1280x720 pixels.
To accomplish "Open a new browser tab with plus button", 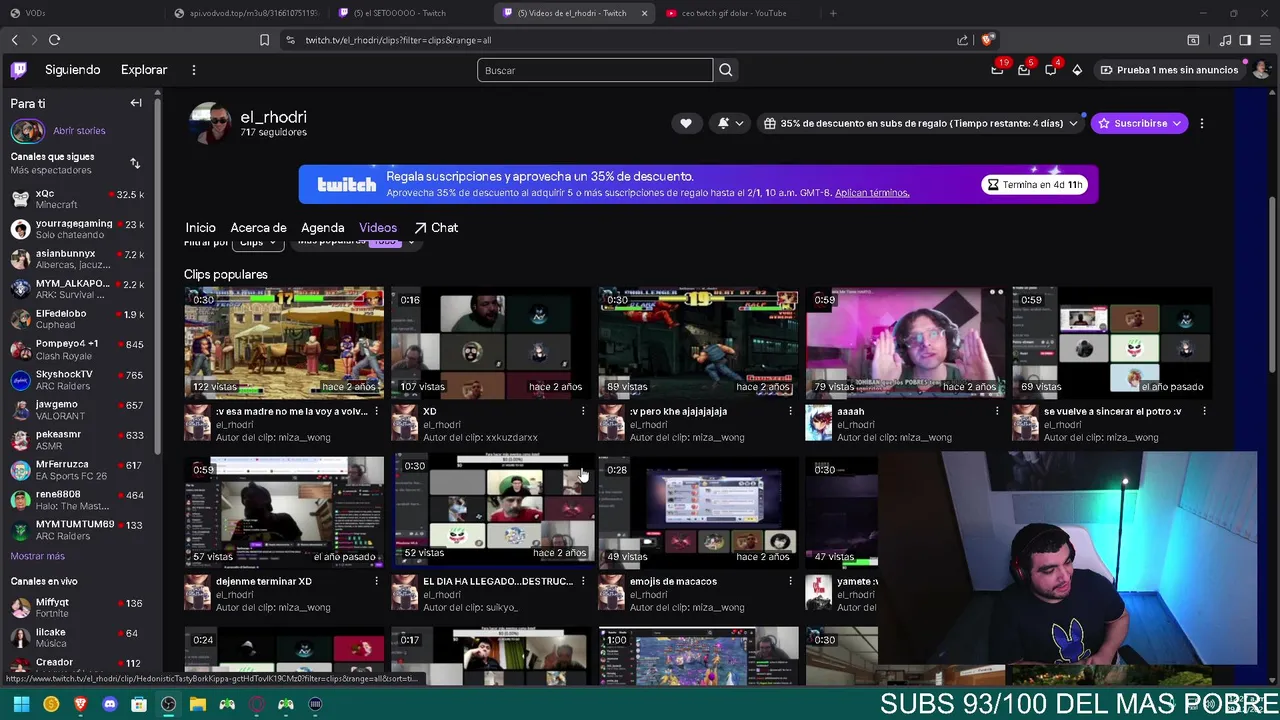I will [833, 13].
